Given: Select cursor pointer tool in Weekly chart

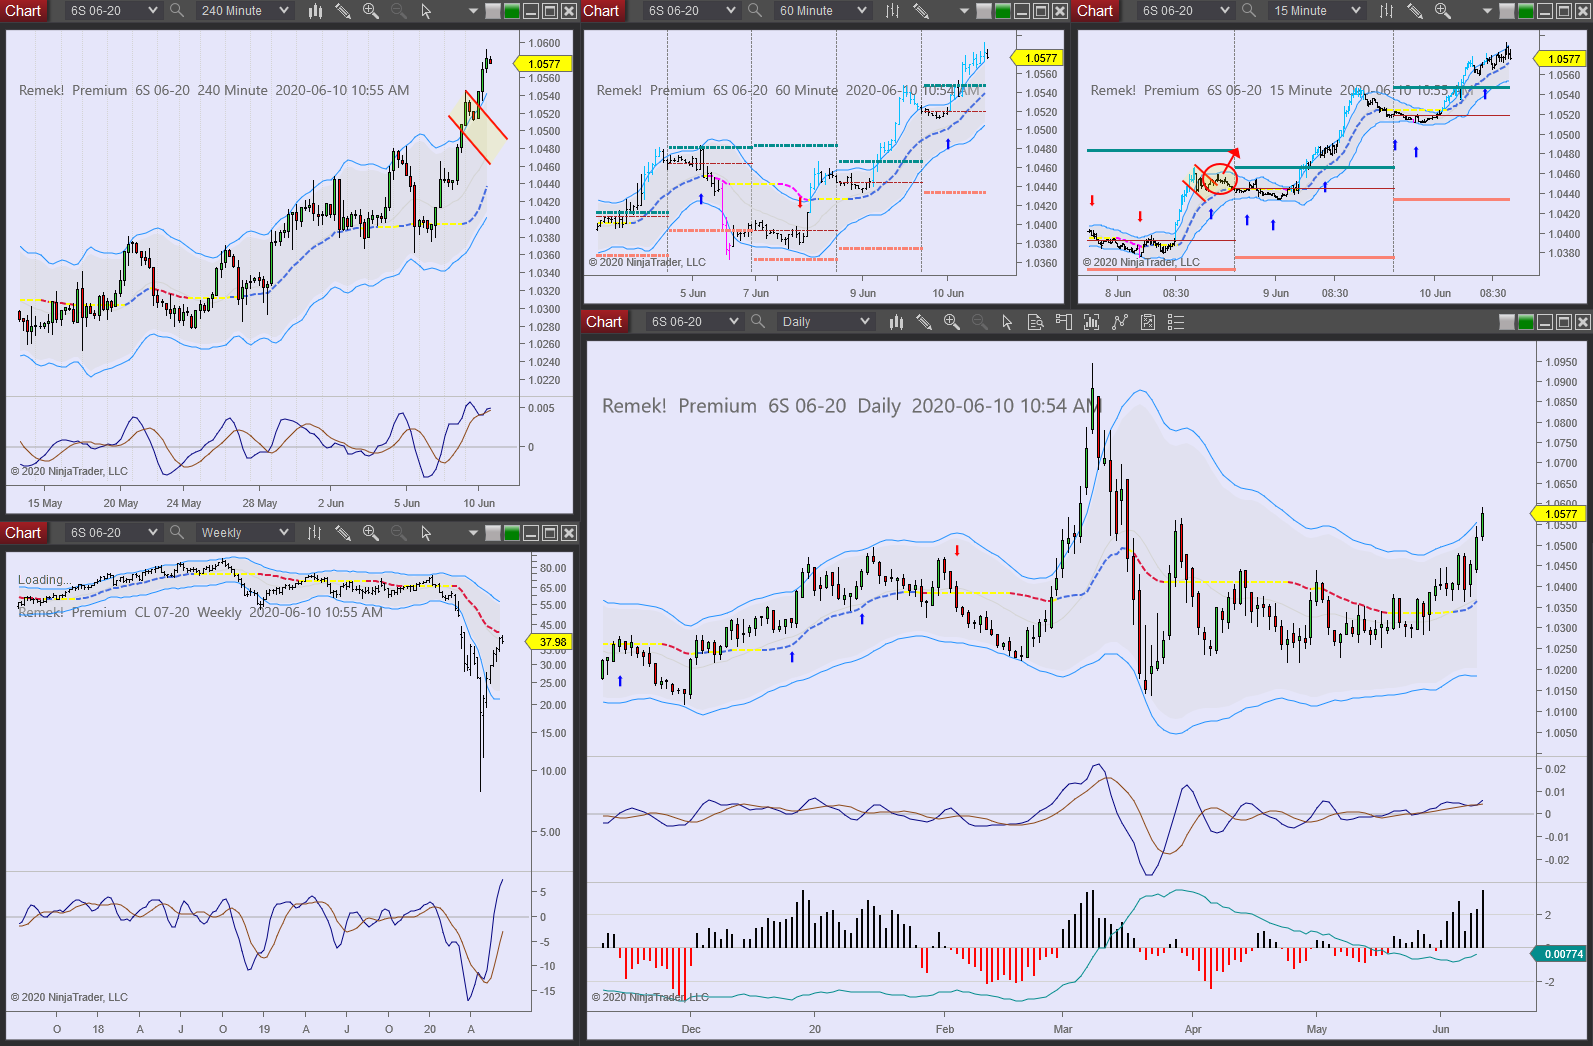Looking at the screenshot, I should point(426,533).
